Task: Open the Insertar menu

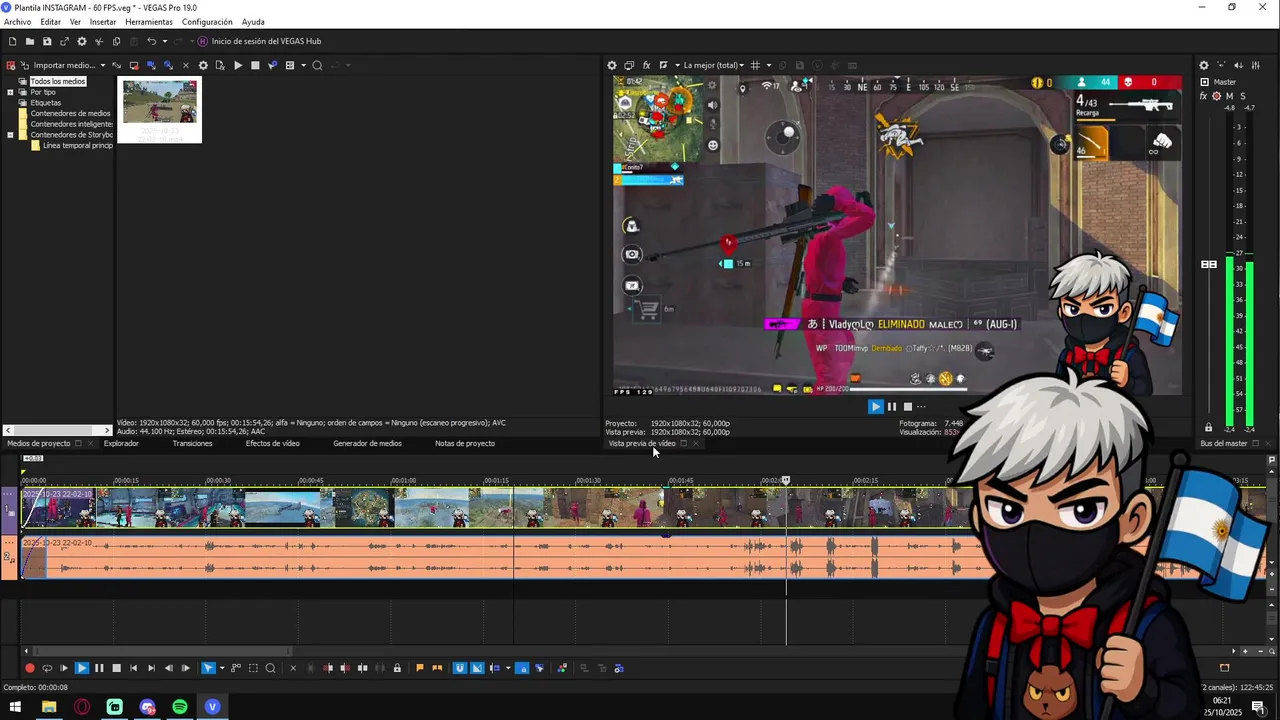Action: [103, 22]
